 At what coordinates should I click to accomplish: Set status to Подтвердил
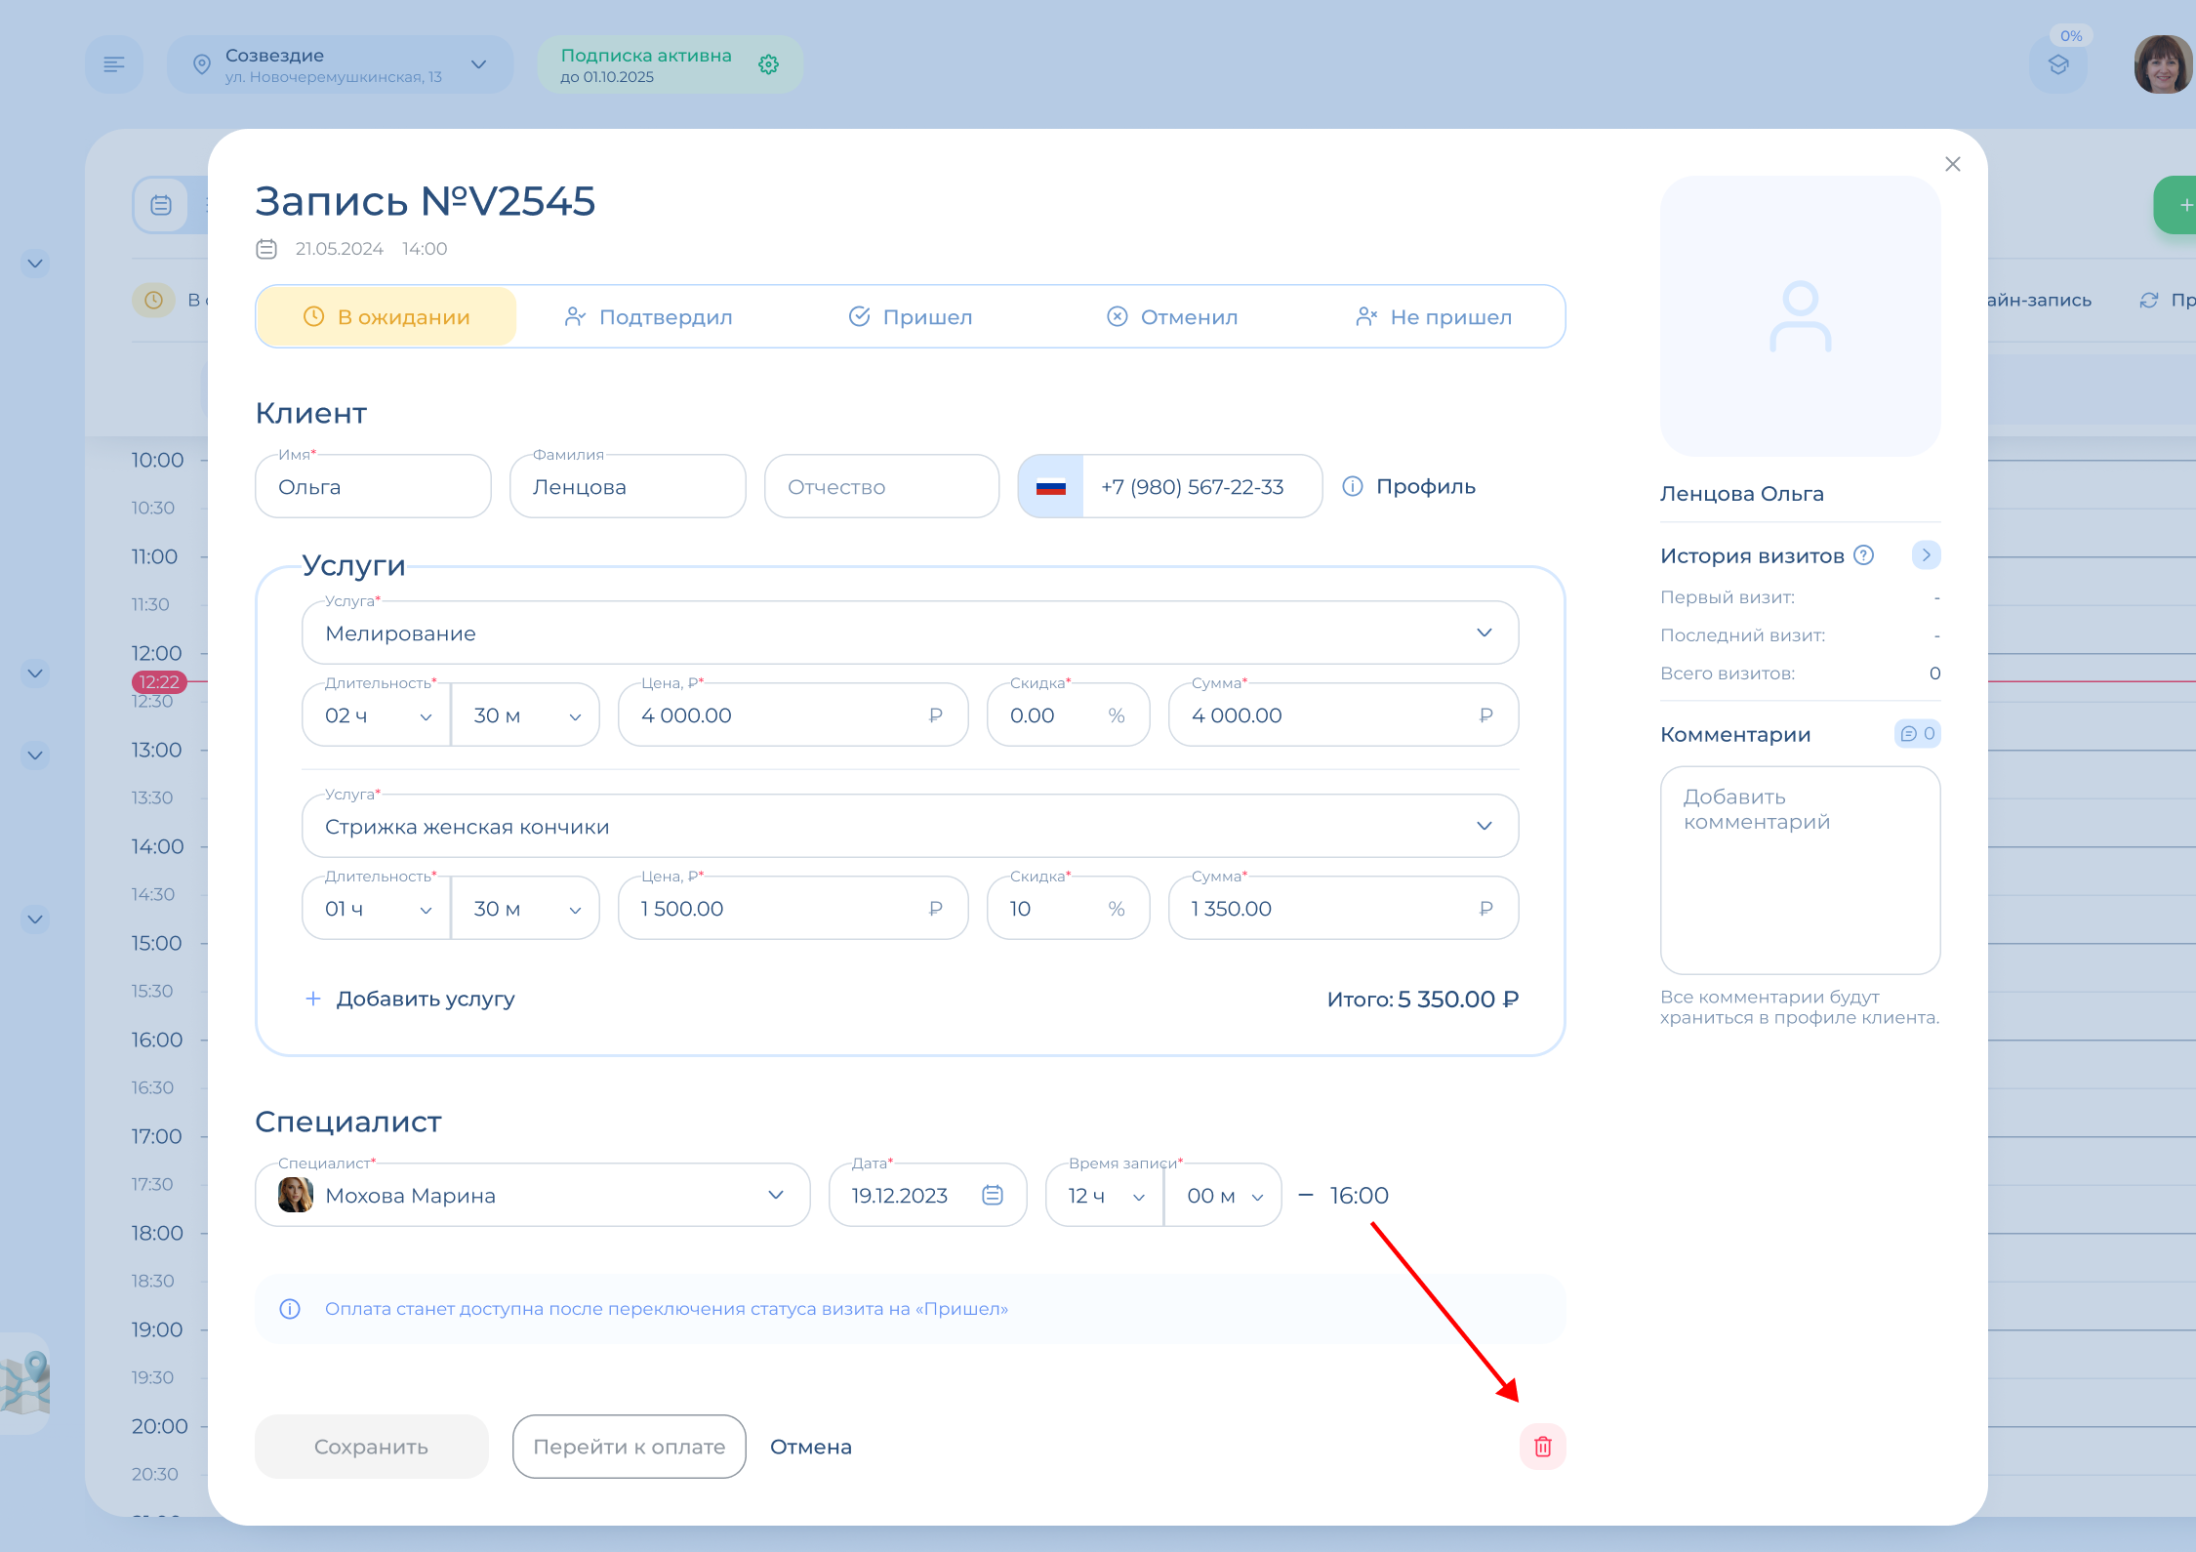648,317
